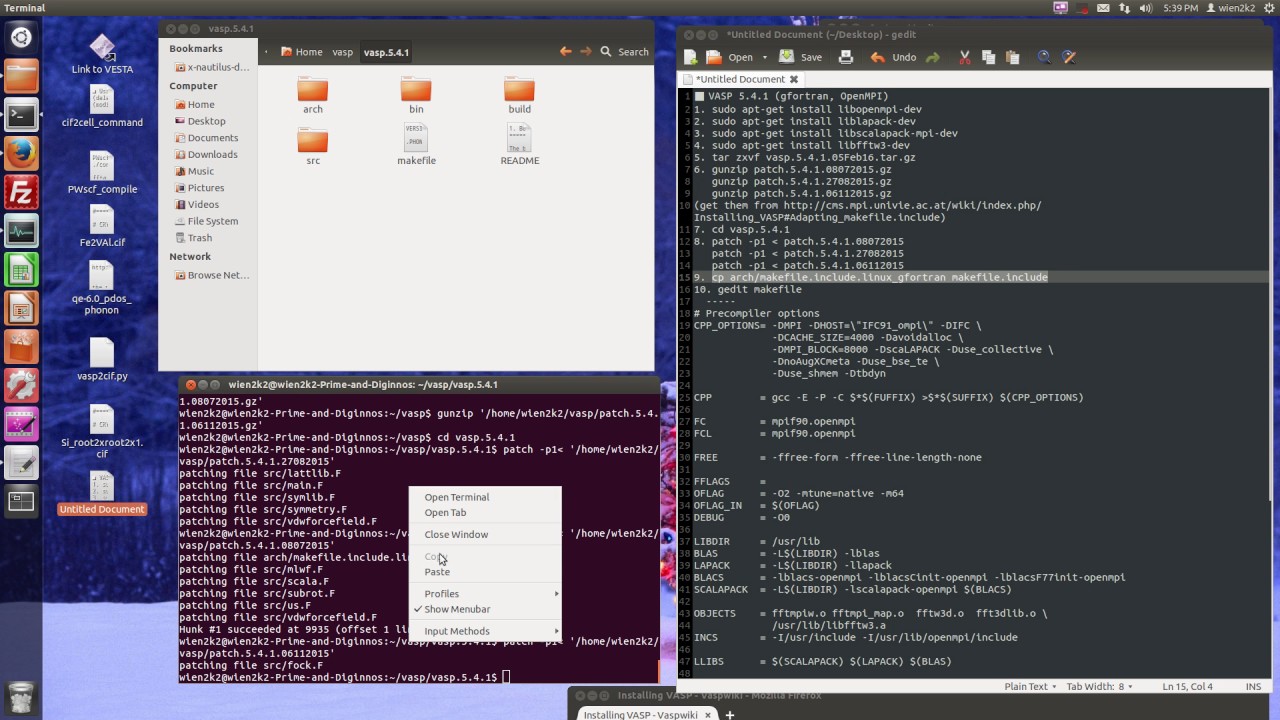Click the mail envelope indicator in top panel
Screen dimensions: 1280x720
click(1102, 8)
